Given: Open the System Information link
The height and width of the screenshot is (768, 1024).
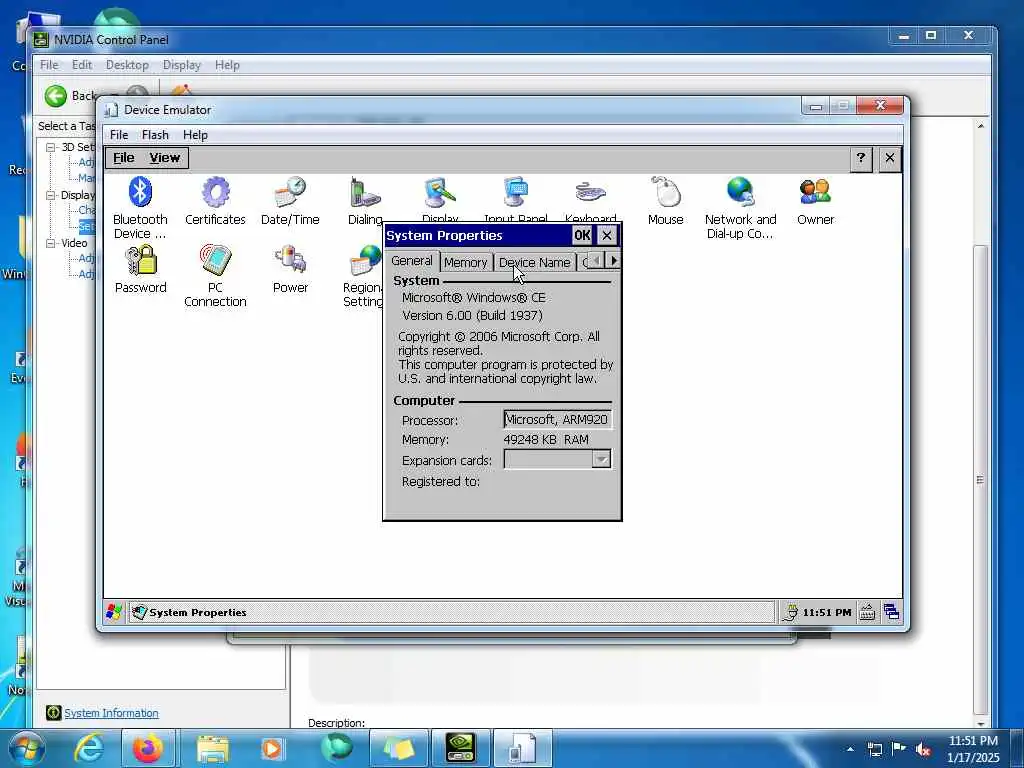Looking at the screenshot, I should [111, 713].
